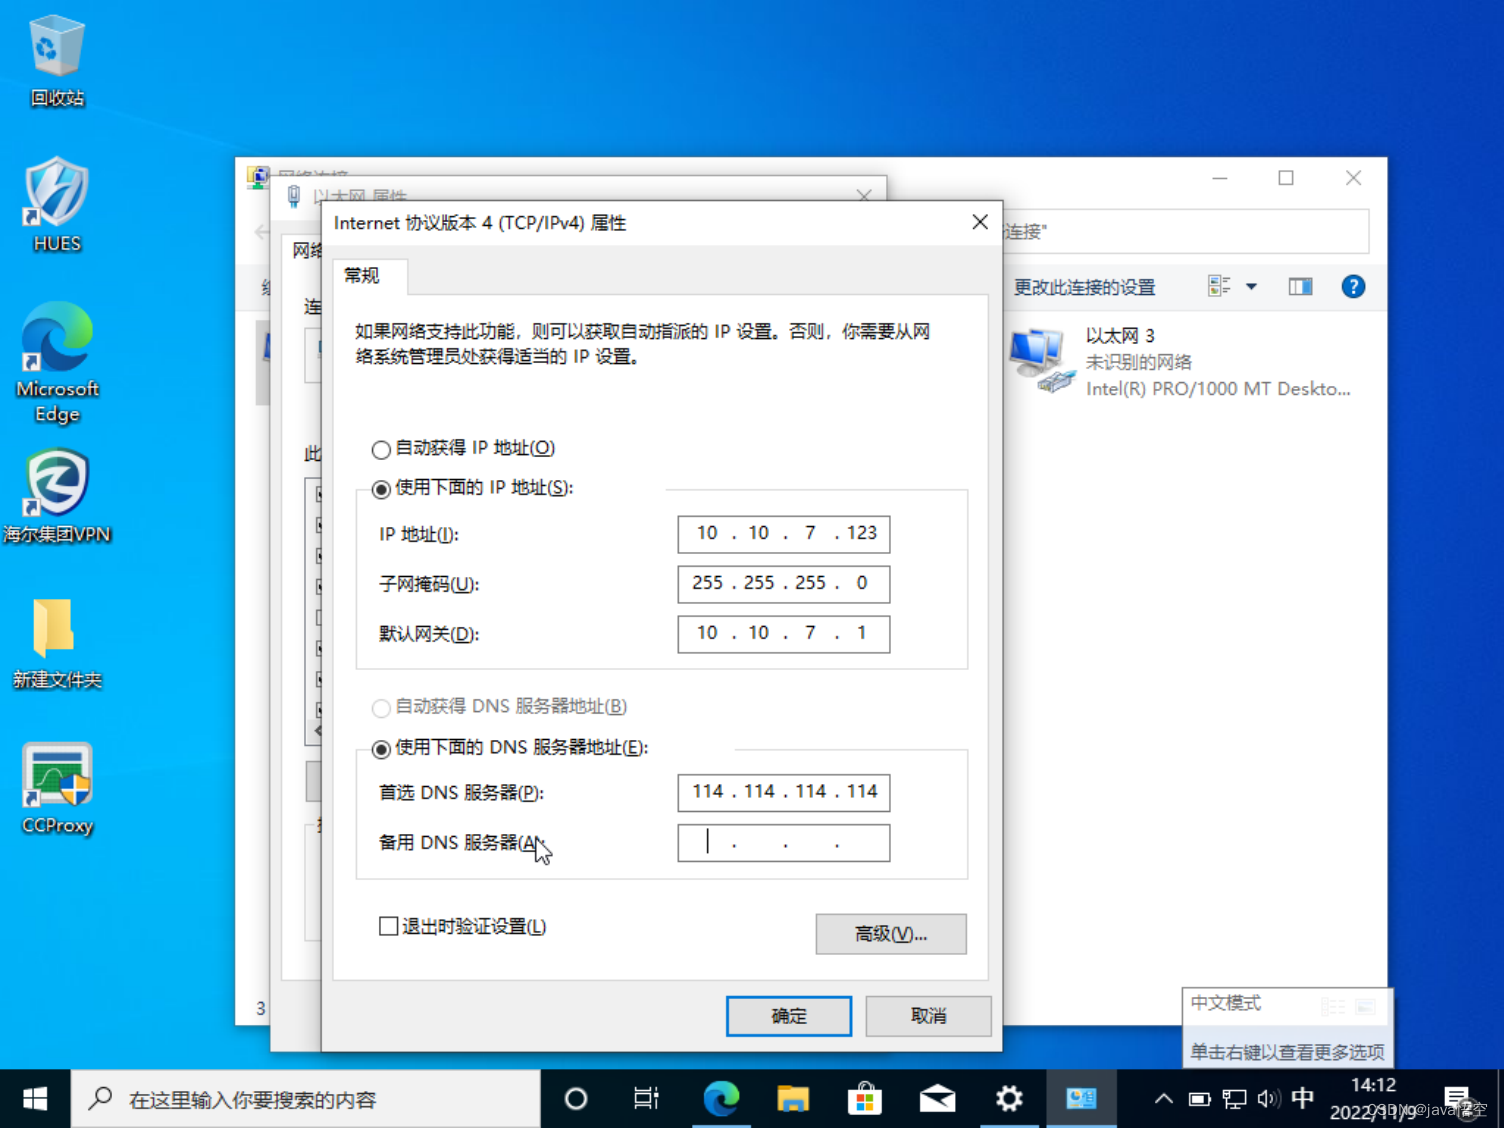
Task: Change view layout icon in Network Connections
Action: (x=1219, y=287)
